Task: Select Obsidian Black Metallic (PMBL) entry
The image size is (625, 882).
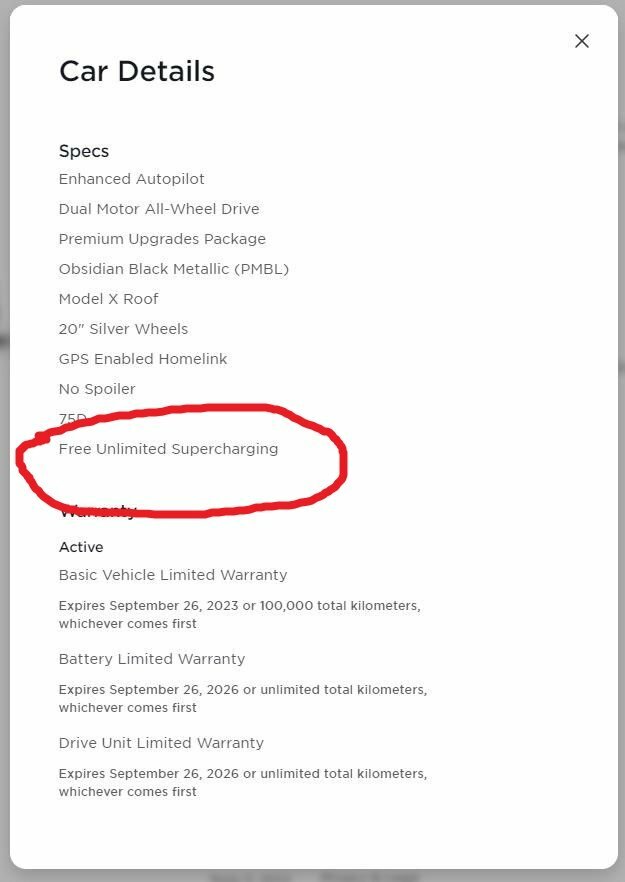Action: point(174,269)
